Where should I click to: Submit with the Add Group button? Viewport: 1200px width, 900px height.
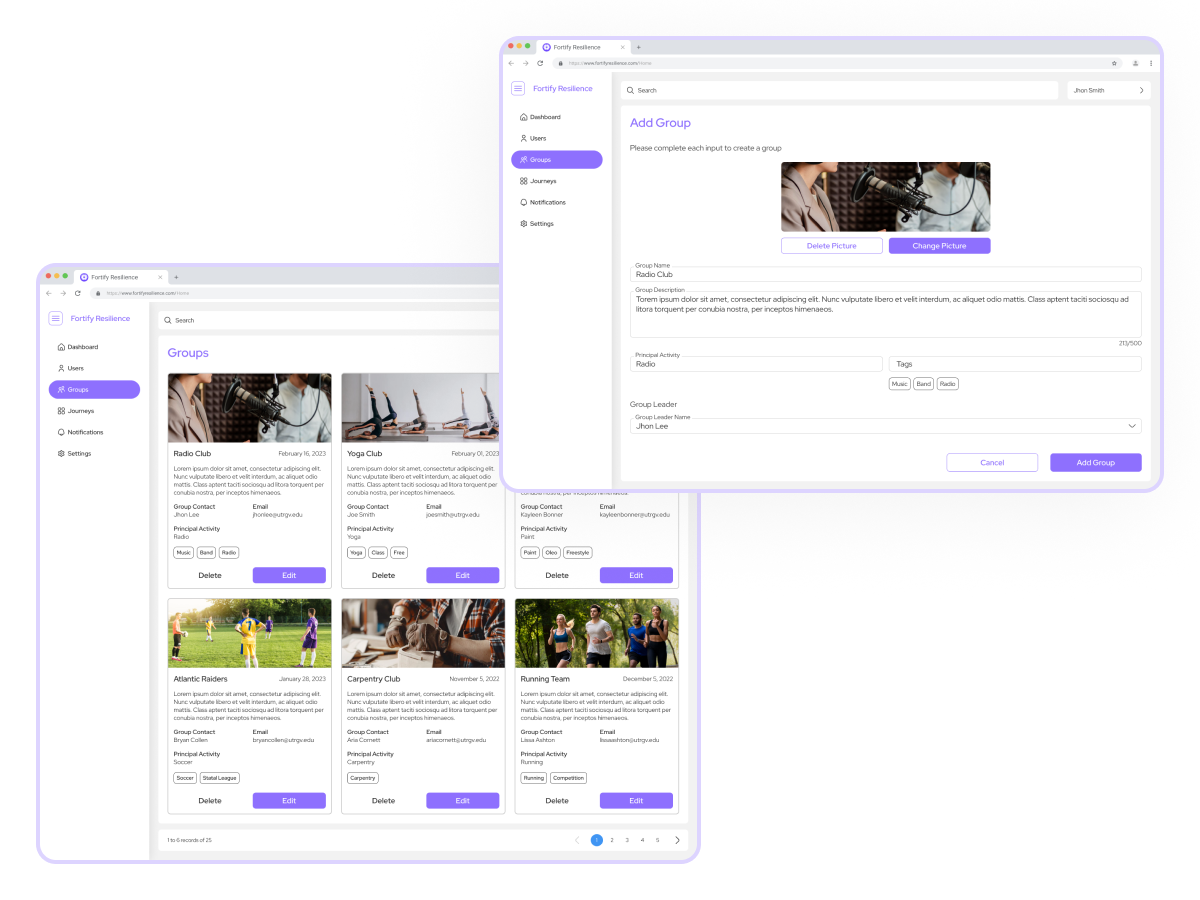(1096, 463)
